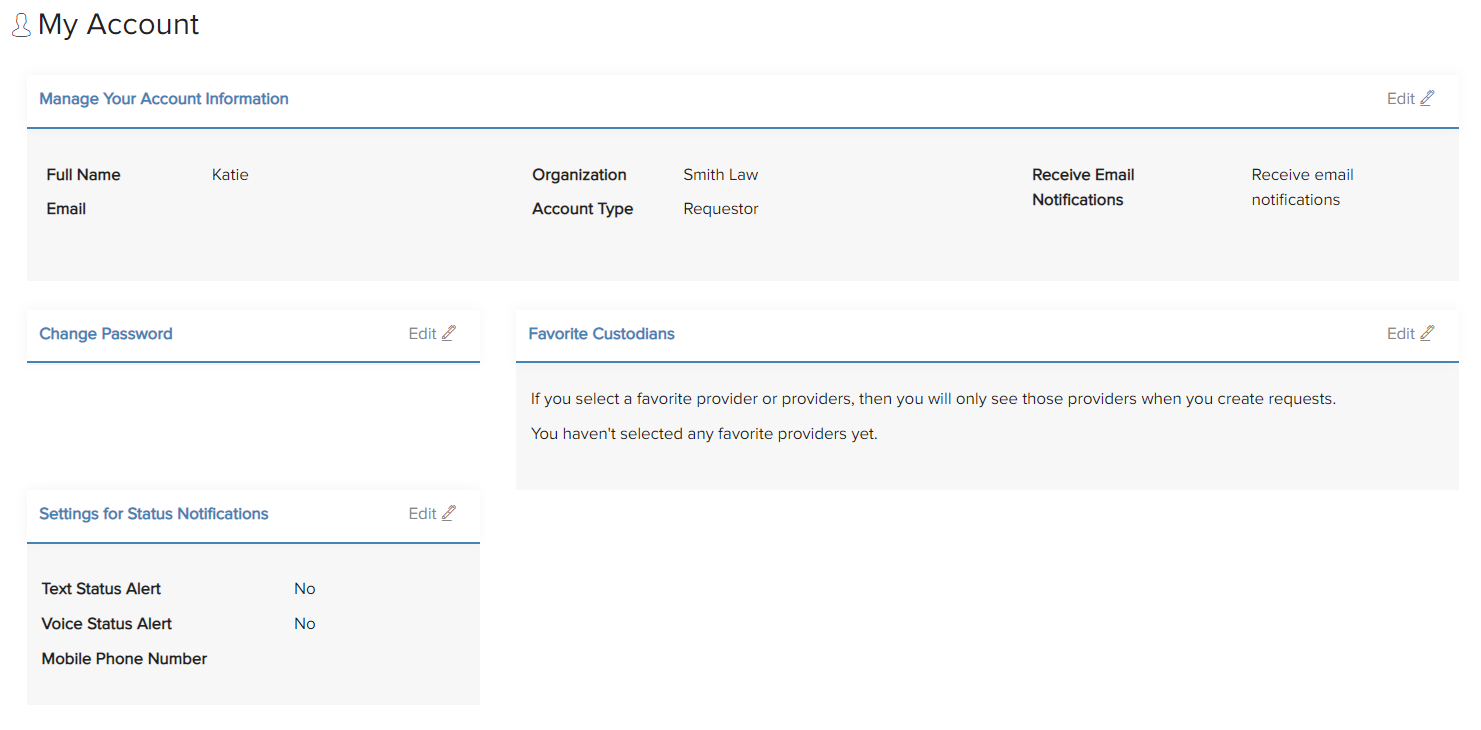
Task: Click the pencil icon for Status Notifications settings
Action: (x=449, y=513)
